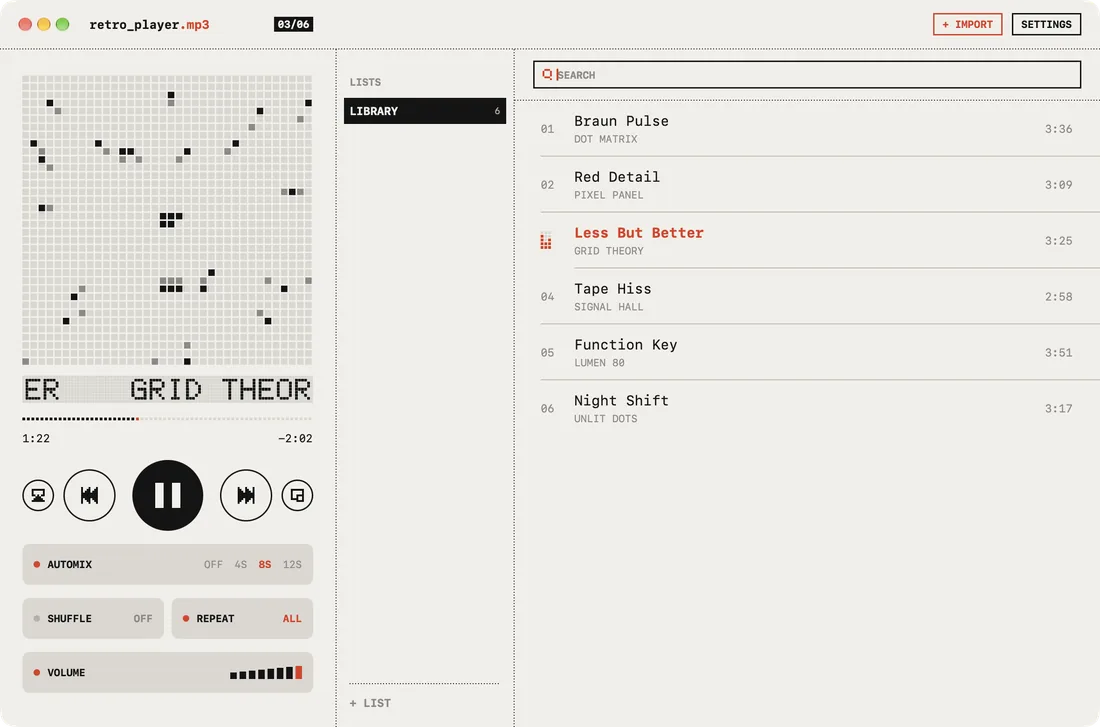Click the remaining time -2:02
The width and height of the screenshot is (1100, 727).
click(x=295, y=438)
